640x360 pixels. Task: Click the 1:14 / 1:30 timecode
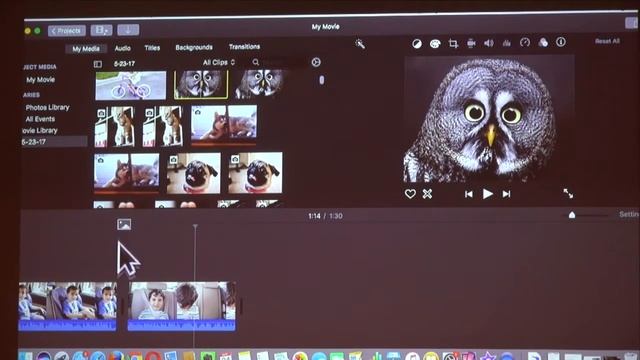325,216
